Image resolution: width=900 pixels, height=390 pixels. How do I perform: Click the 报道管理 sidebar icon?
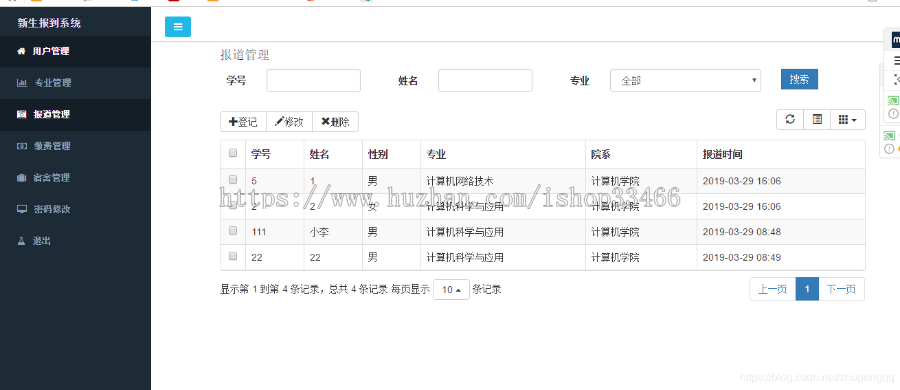pyautogui.click(x=22, y=114)
